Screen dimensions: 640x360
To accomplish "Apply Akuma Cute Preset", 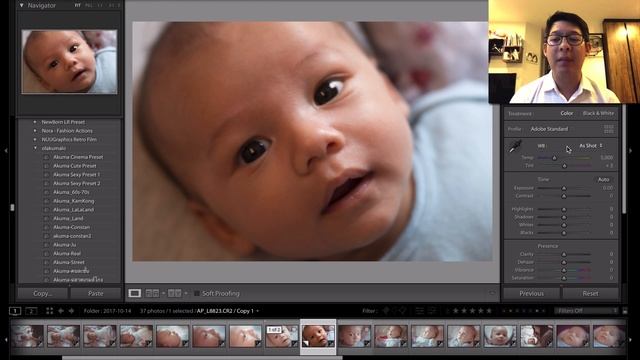I will tap(75, 166).
